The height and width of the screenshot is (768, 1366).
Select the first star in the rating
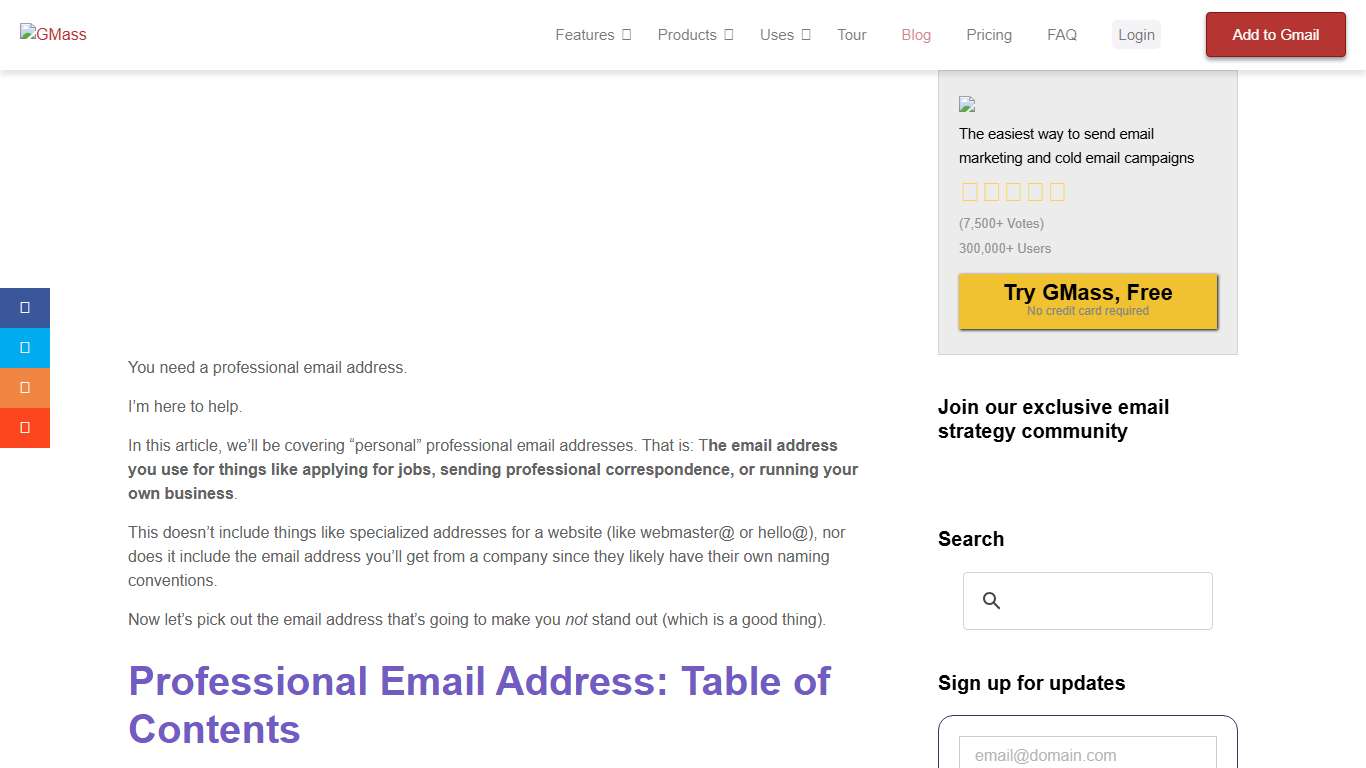970,191
